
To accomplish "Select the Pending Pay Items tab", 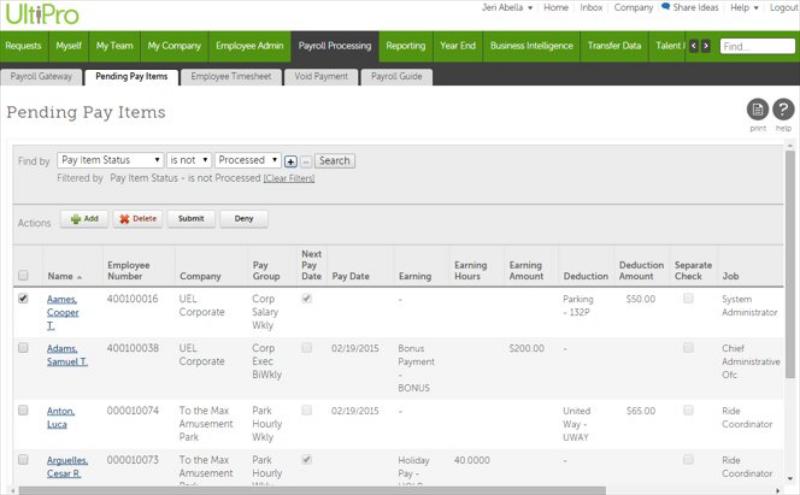I will pyautogui.click(x=132, y=77).
